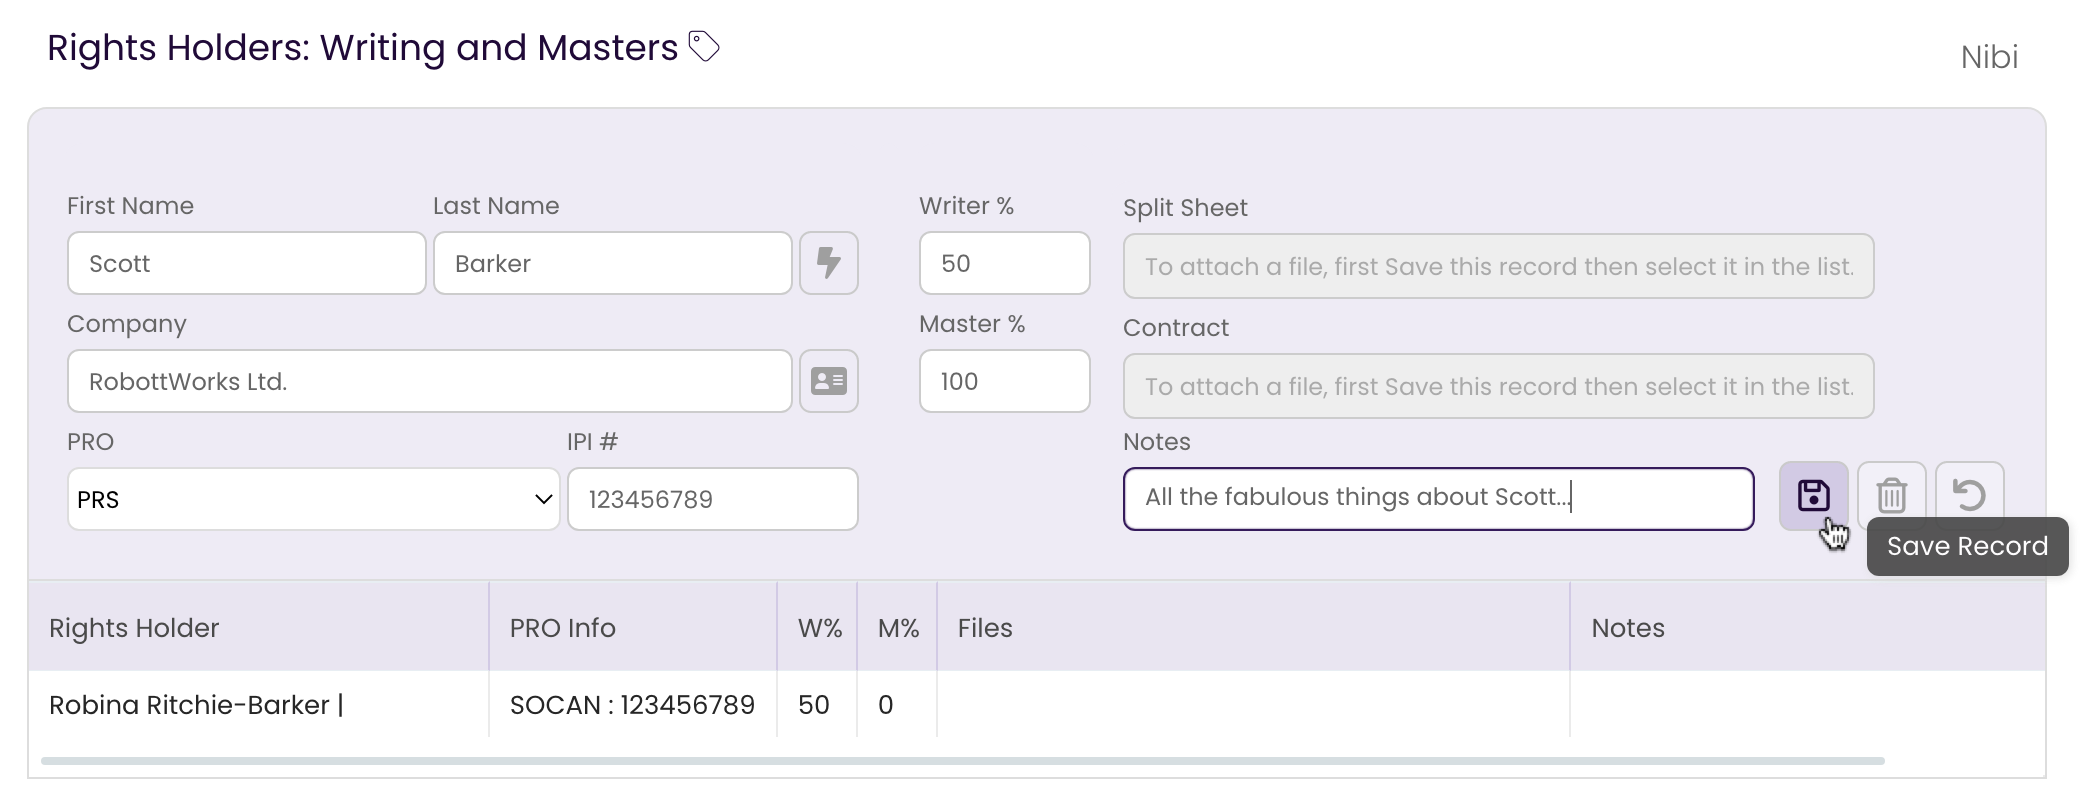Viewport: 2085px width, 808px height.
Task: Click the Nibi label at top right
Action: click(x=1989, y=57)
